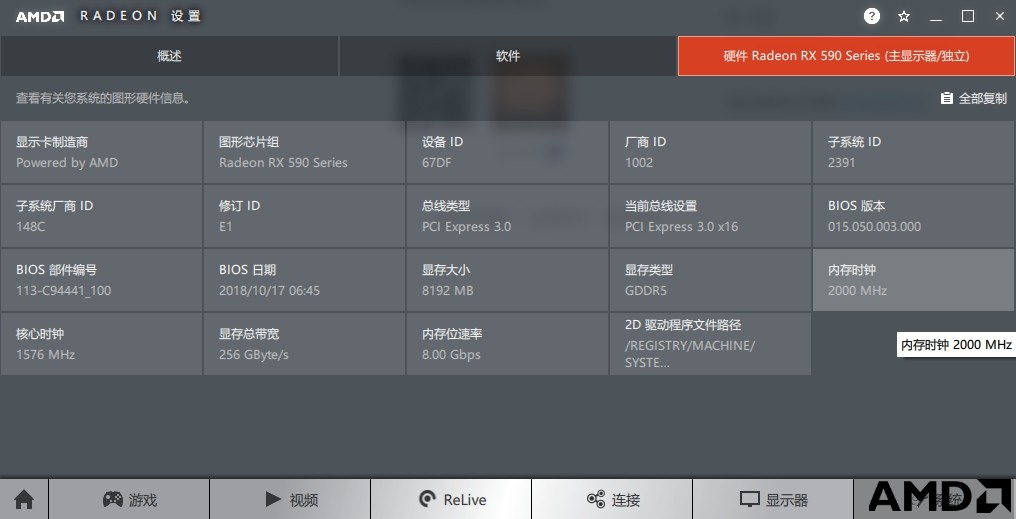Switch to the 概述 tab
Screen dimensions: 1016x519
click(169, 56)
